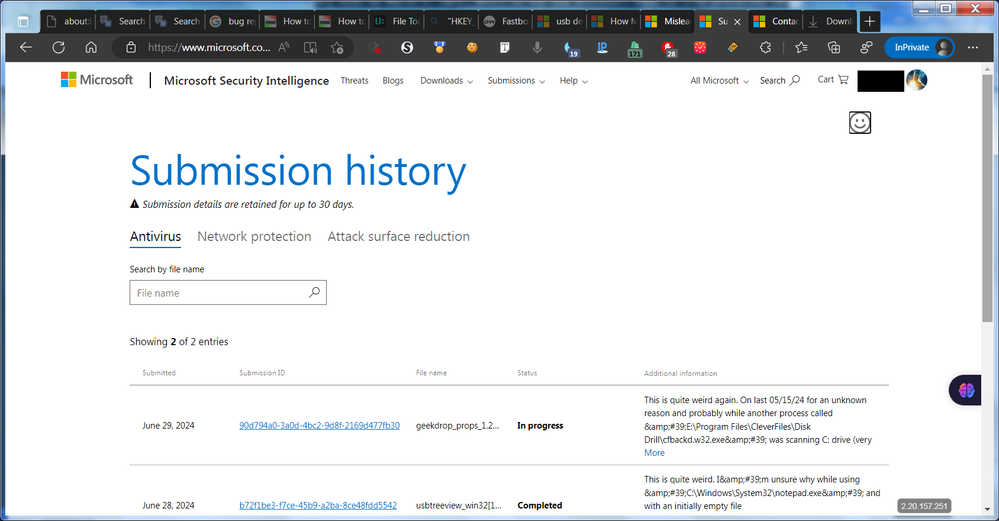Open the site Search button
Image resolution: width=999 pixels, height=521 pixels.
[779, 80]
